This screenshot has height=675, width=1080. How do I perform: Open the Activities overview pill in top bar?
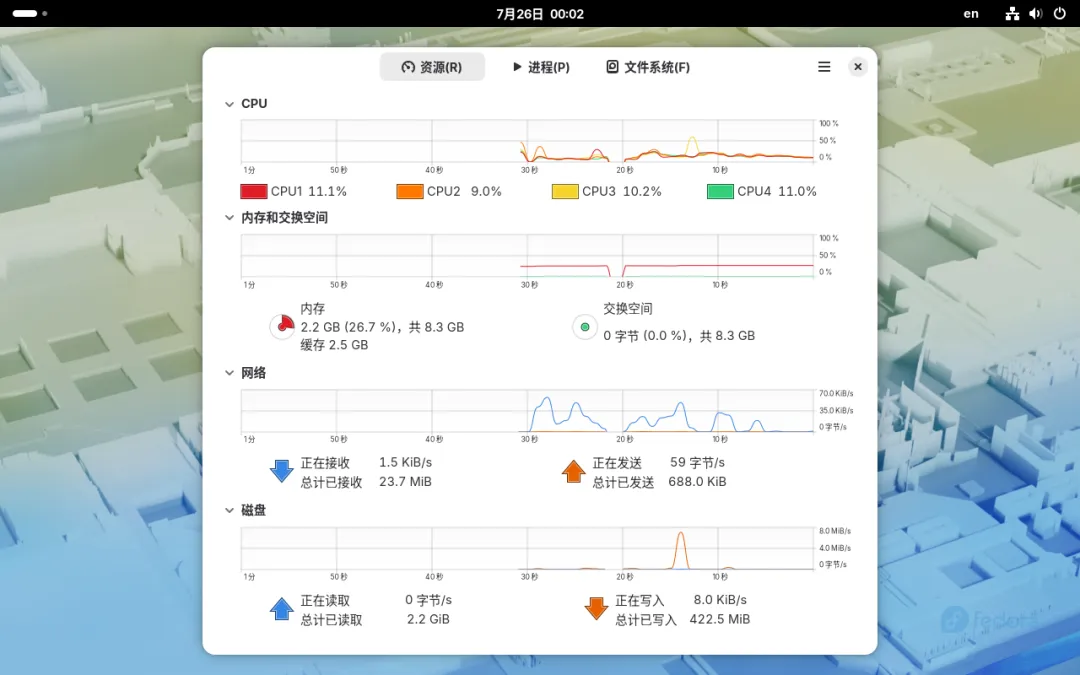(30, 13)
